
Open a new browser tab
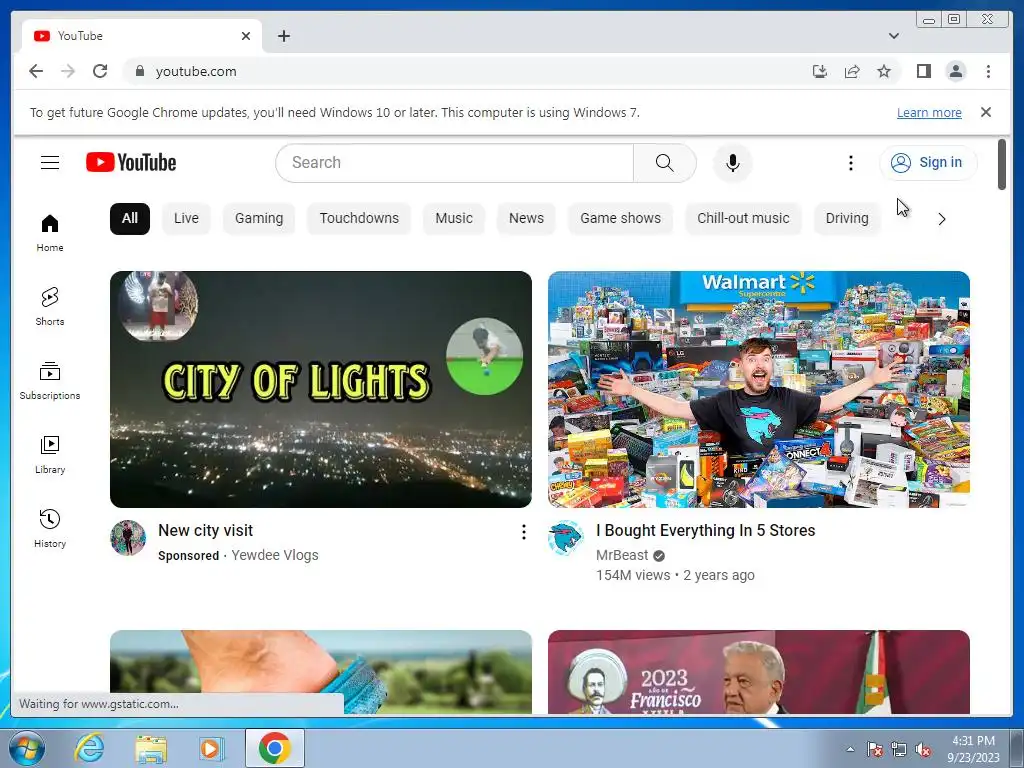[x=283, y=36]
